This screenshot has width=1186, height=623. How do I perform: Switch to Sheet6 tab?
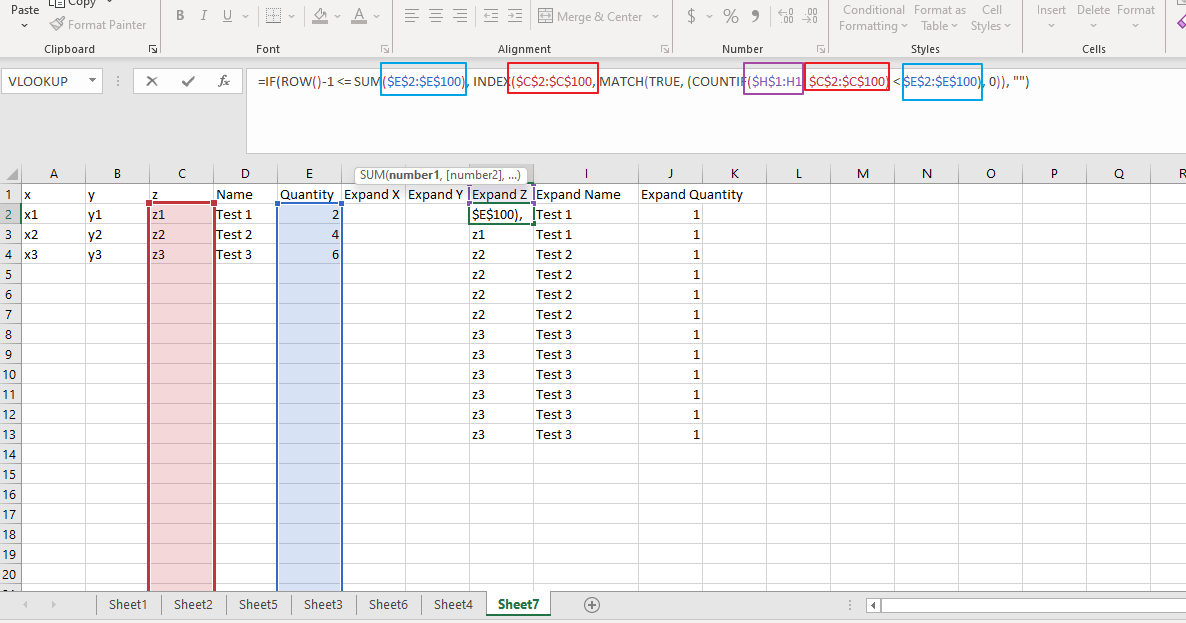[x=388, y=604]
